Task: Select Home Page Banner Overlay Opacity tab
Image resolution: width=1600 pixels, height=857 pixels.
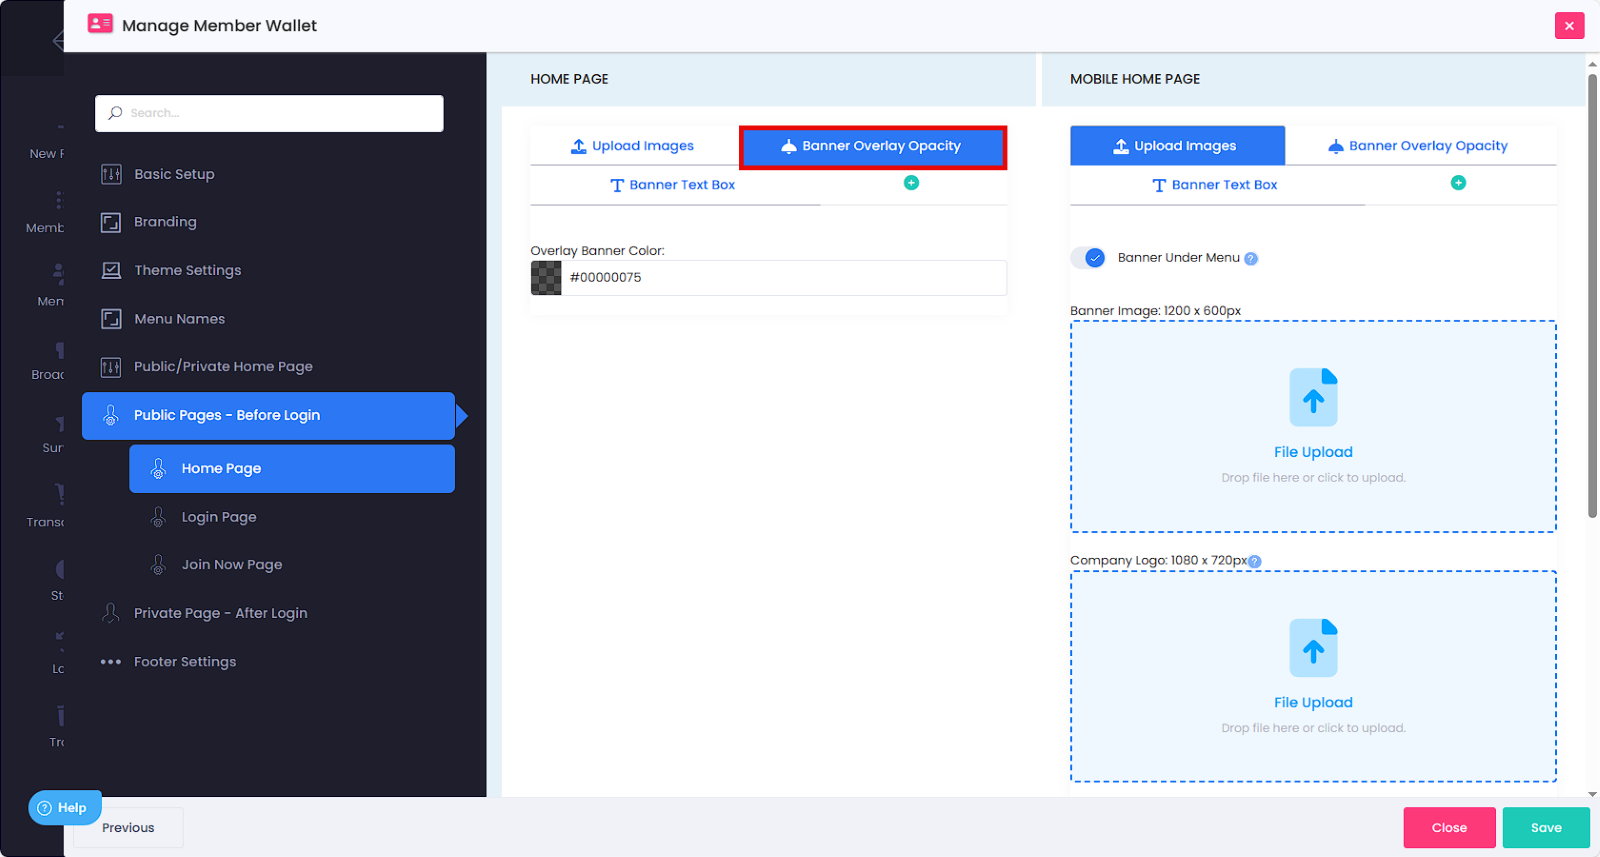Action: (873, 146)
